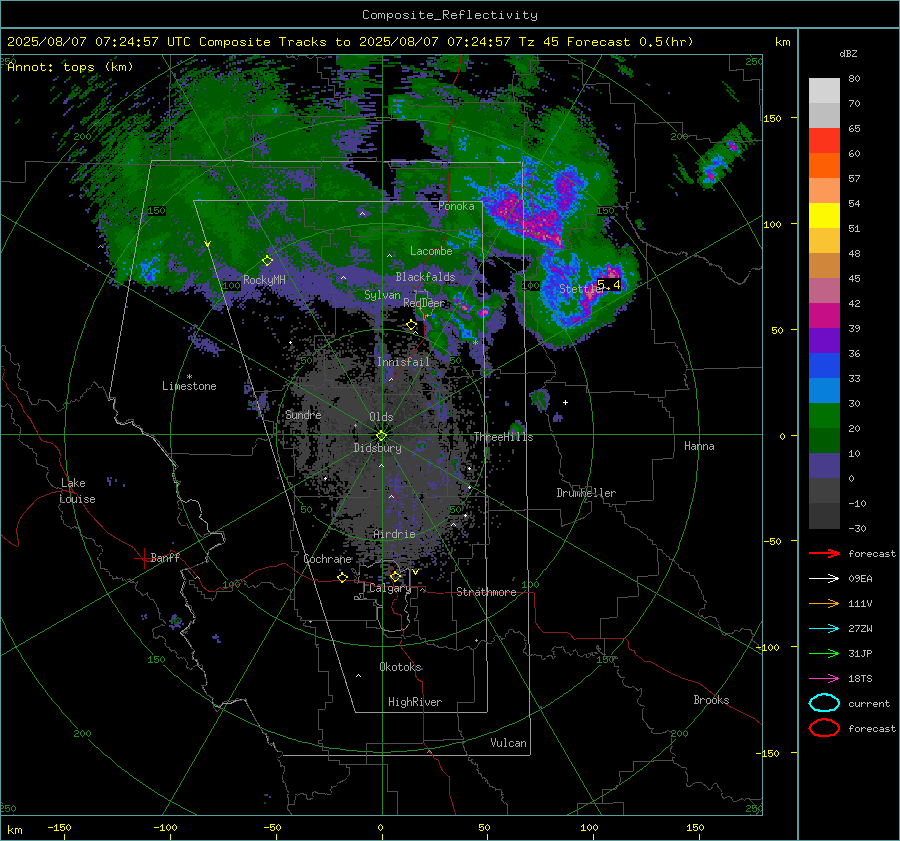This screenshot has width=900, height=841.
Task: Select the green 31JP track arrow
Action: click(x=824, y=653)
